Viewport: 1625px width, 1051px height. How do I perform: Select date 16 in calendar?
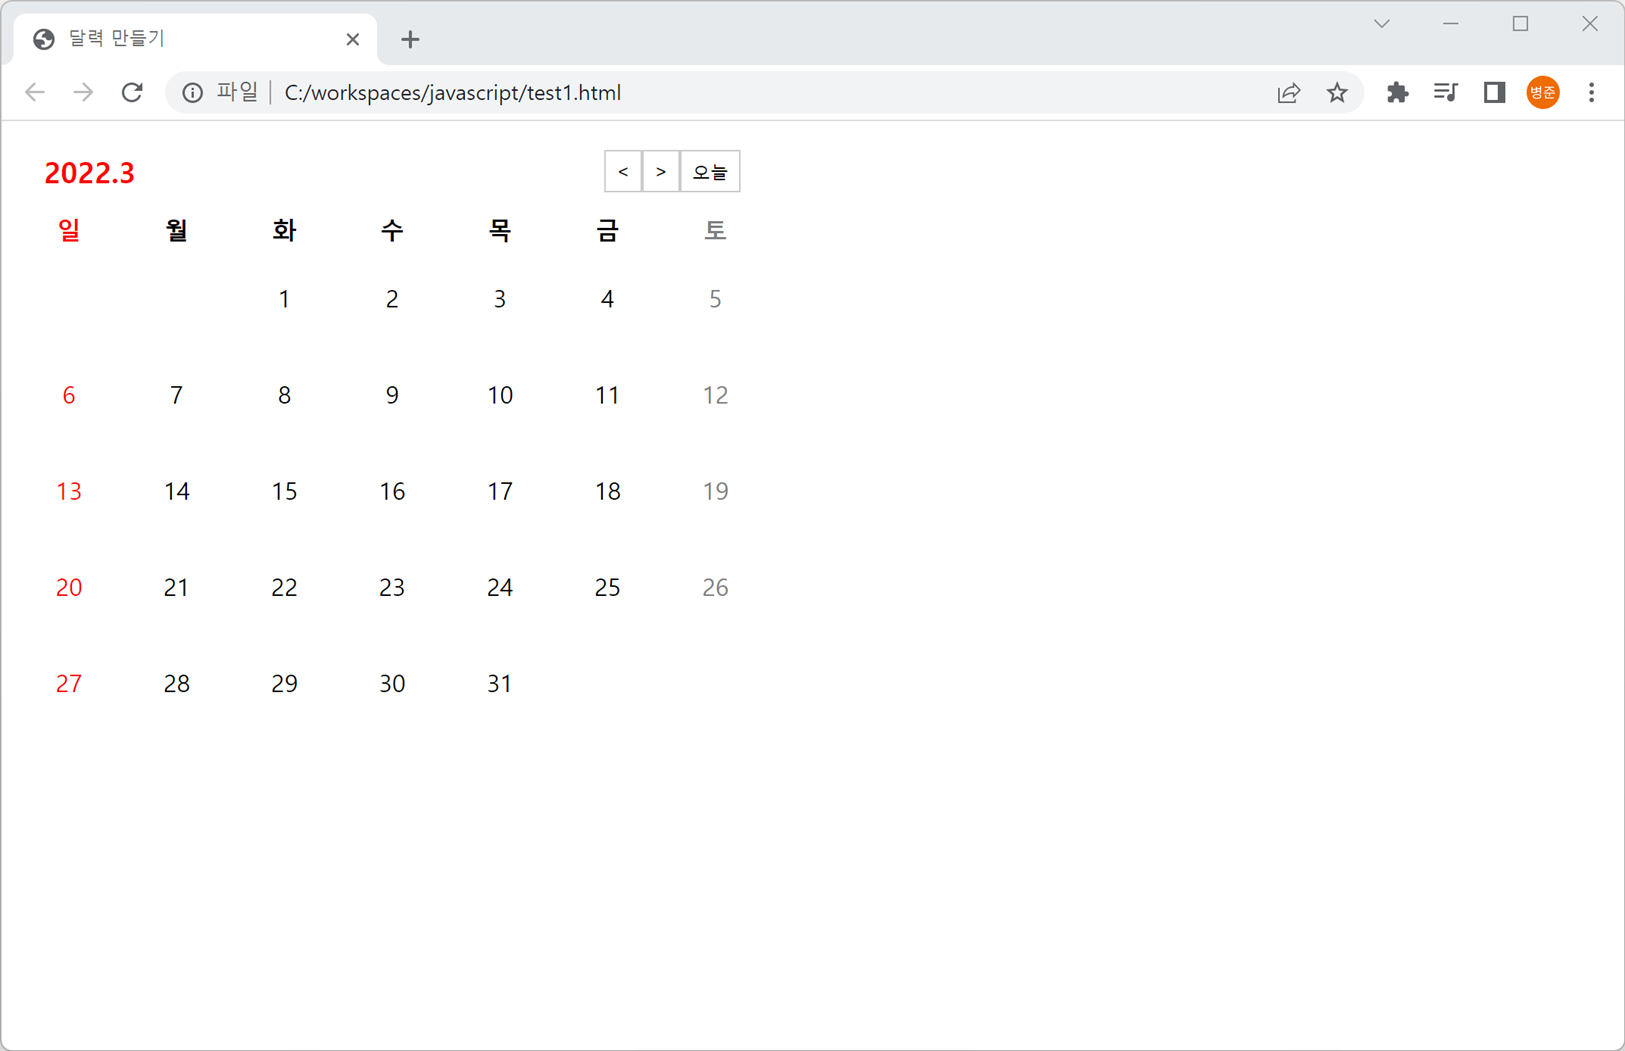[392, 491]
